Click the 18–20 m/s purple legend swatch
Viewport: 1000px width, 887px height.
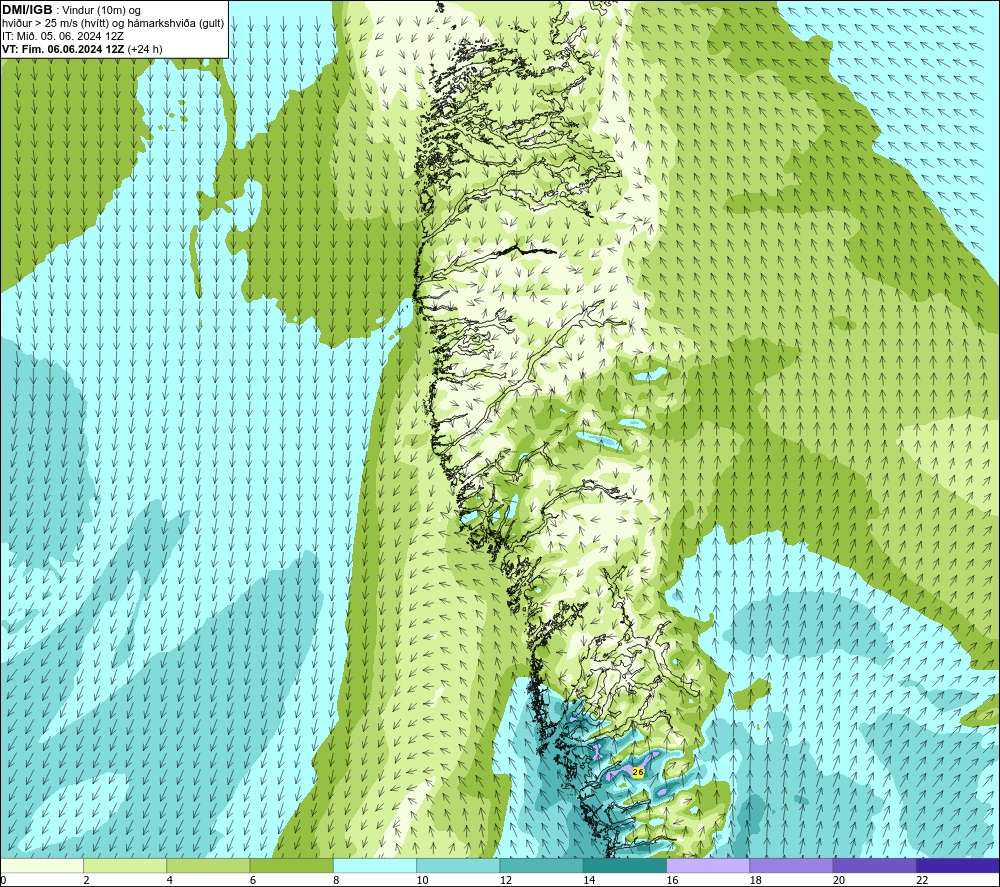(x=791, y=865)
